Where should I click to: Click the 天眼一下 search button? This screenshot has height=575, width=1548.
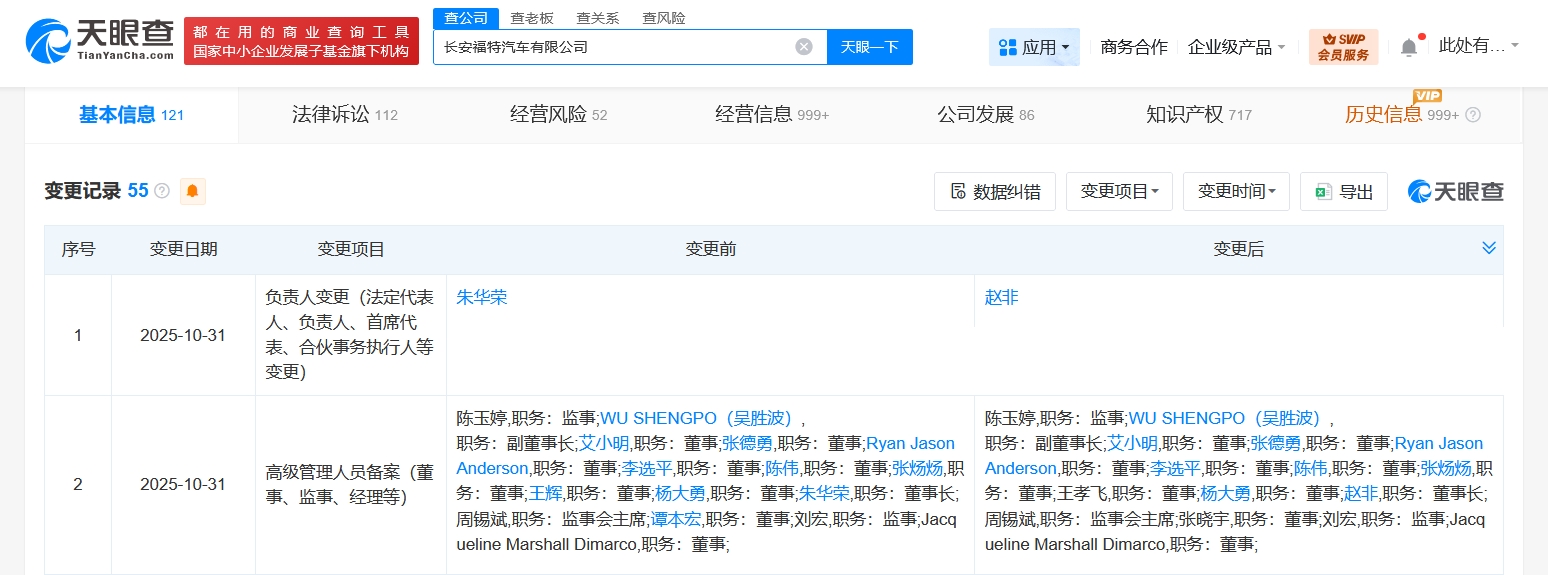pyautogui.click(x=869, y=47)
